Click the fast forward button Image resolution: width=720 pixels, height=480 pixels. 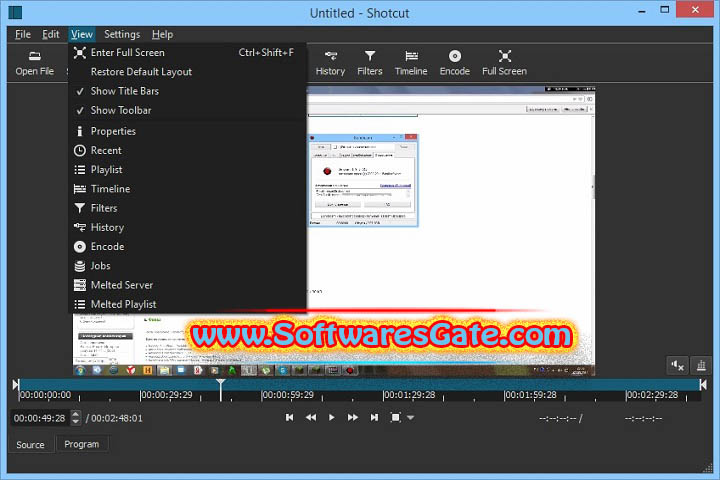(353, 418)
